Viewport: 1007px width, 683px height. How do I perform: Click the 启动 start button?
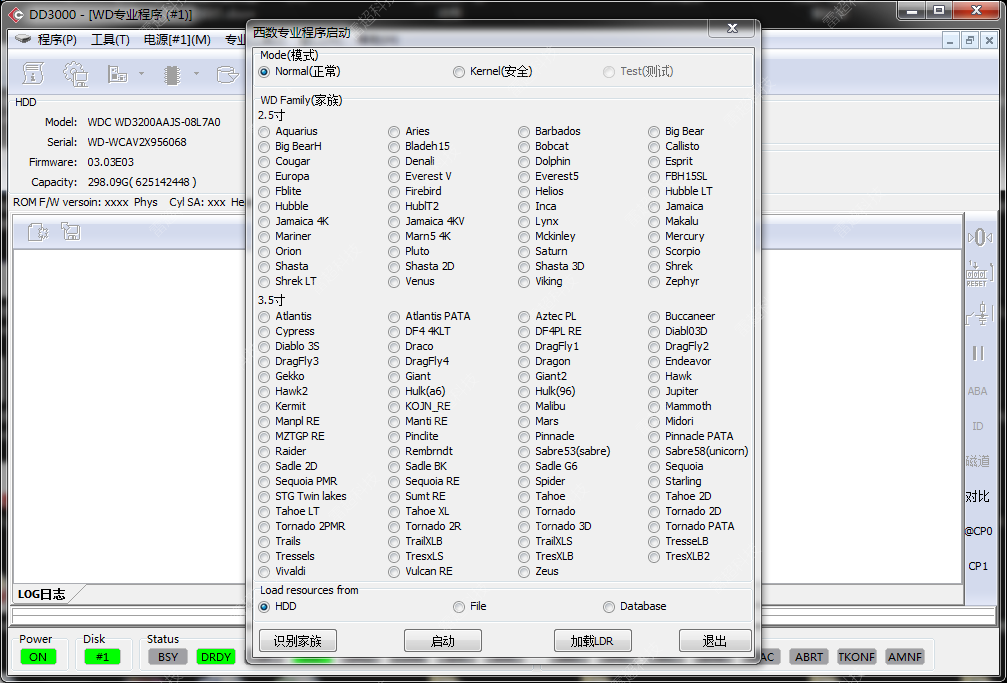[442, 641]
